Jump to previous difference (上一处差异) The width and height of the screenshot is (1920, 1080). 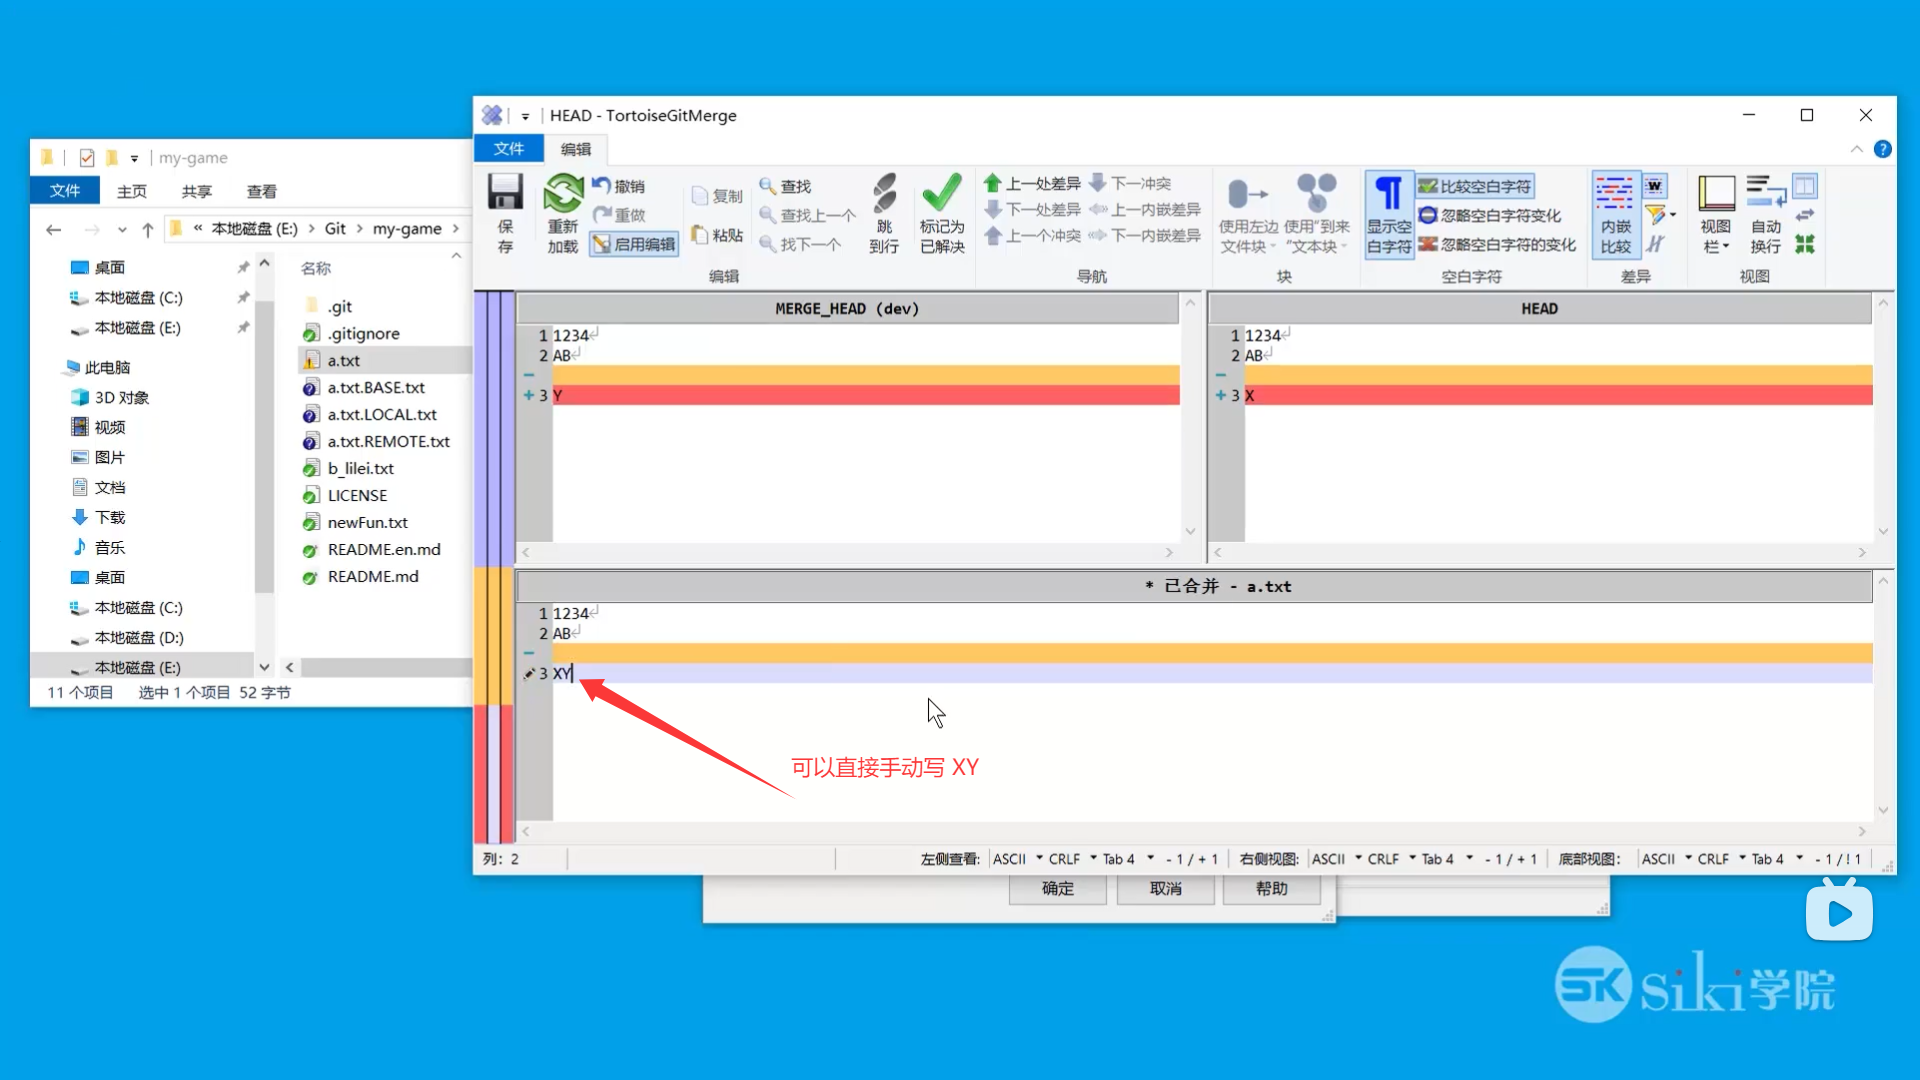click(x=1032, y=184)
